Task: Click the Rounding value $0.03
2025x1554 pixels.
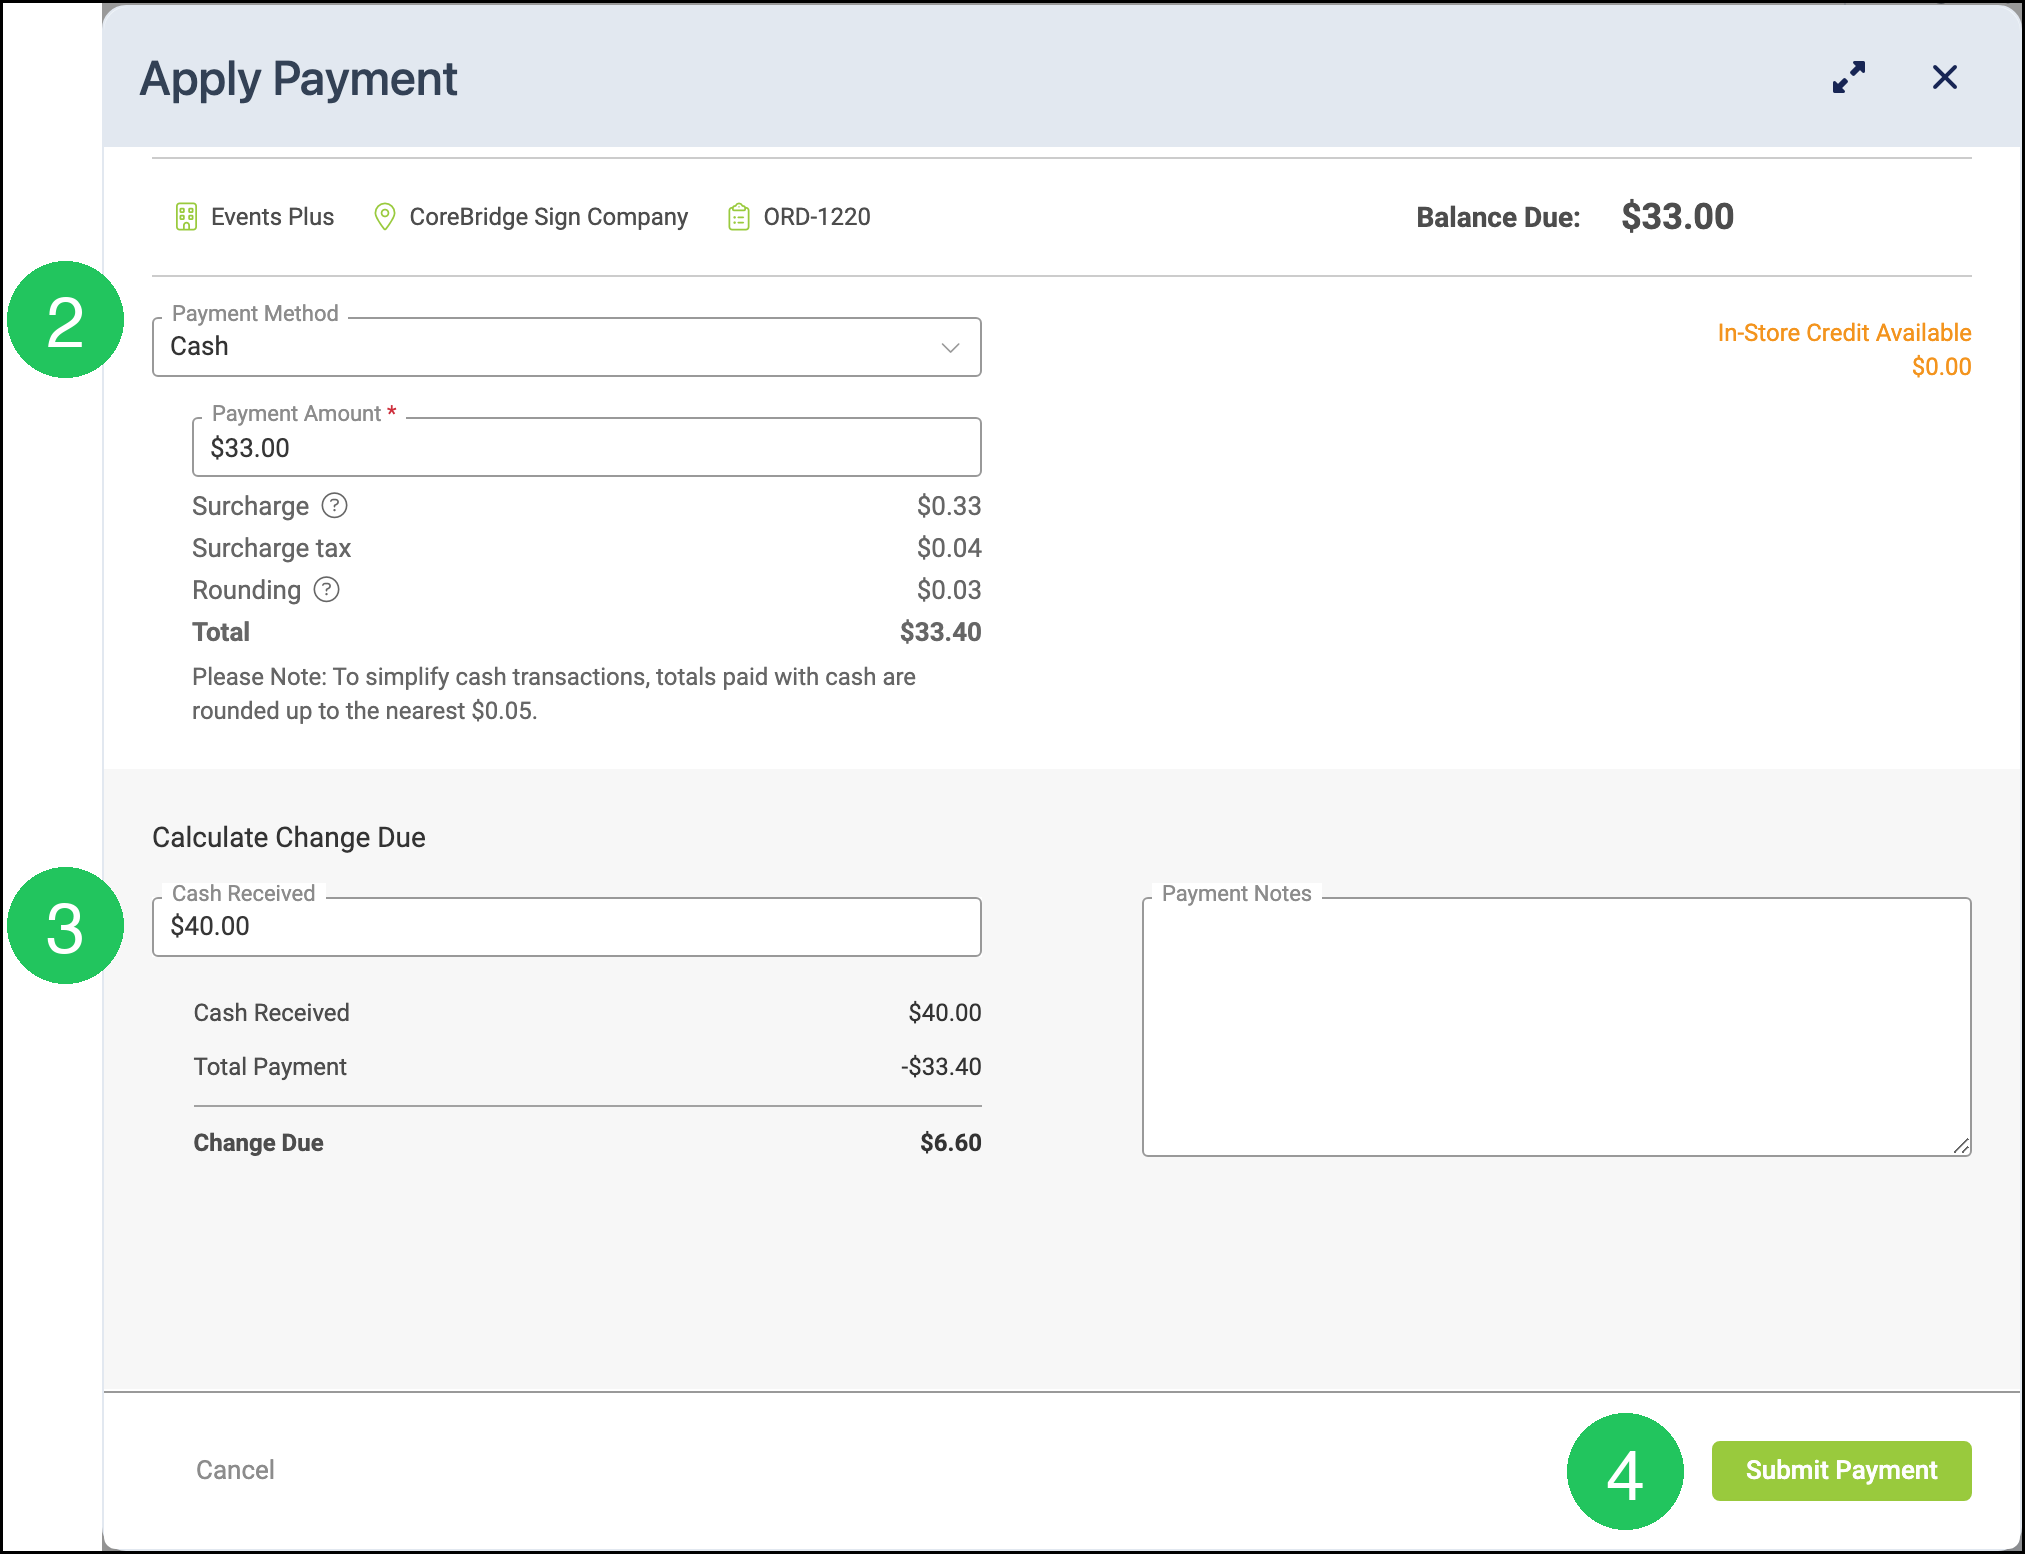Action: (949, 590)
